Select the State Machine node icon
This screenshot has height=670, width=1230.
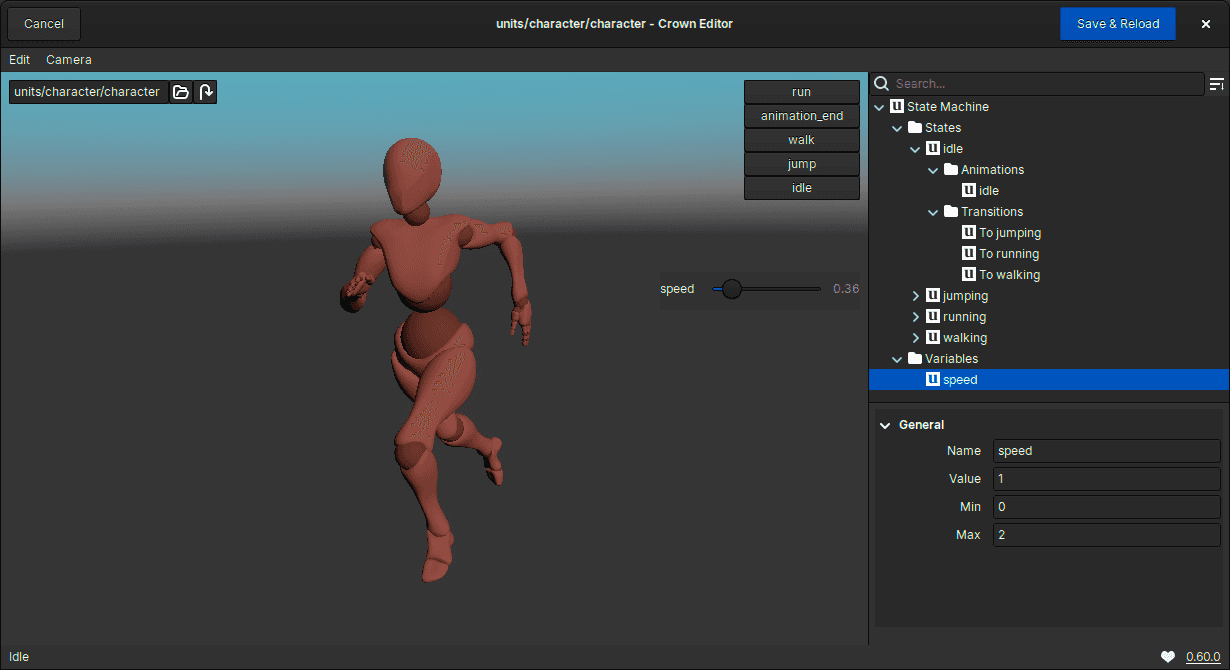(897, 107)
